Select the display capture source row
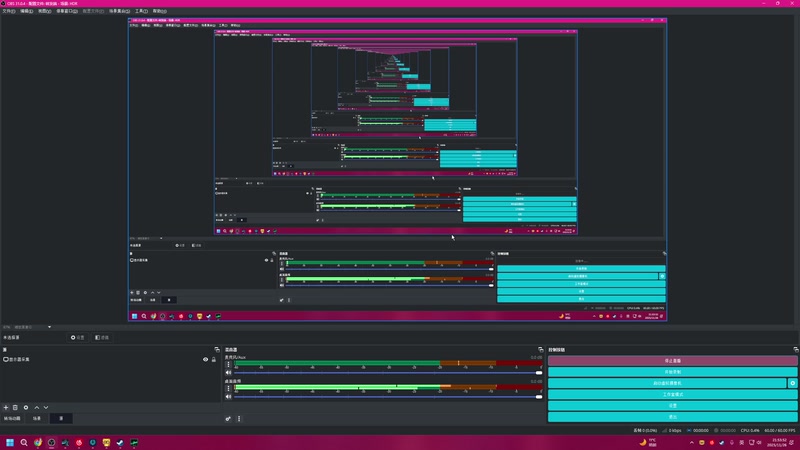The image size is (800, 450). (x=111, y=360)
